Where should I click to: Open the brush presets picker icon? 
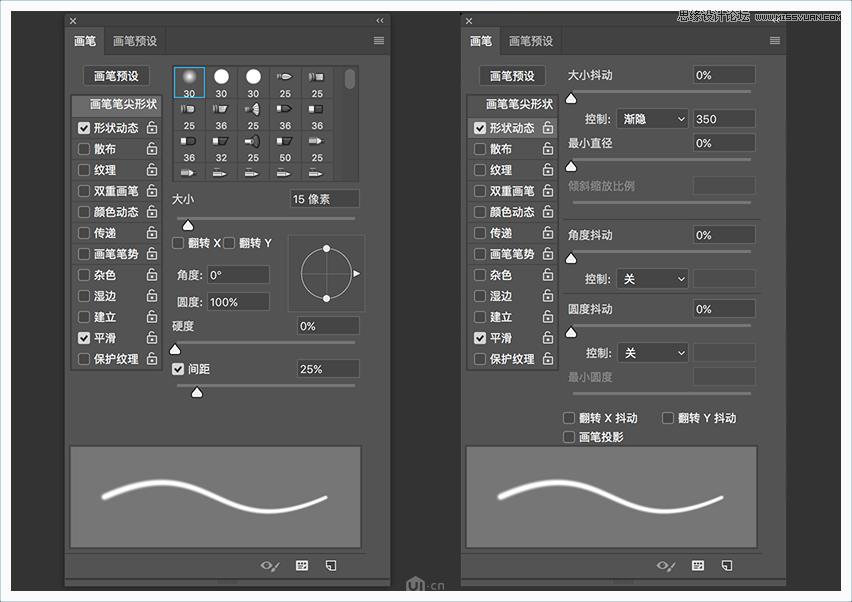(x=301, y=565)
